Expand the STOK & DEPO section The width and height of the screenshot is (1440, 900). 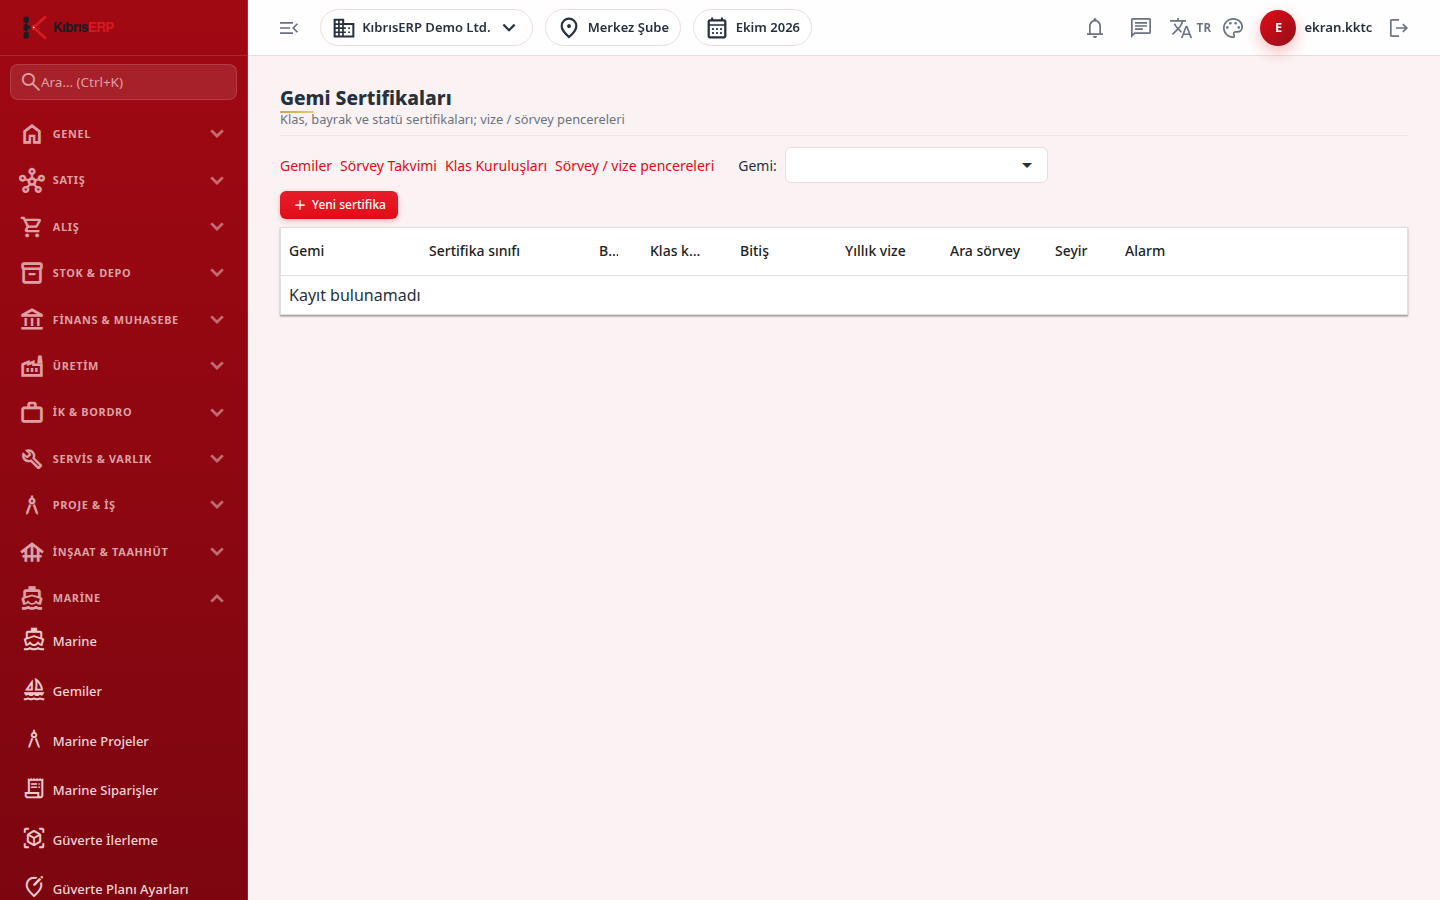[x=124, y=273]
